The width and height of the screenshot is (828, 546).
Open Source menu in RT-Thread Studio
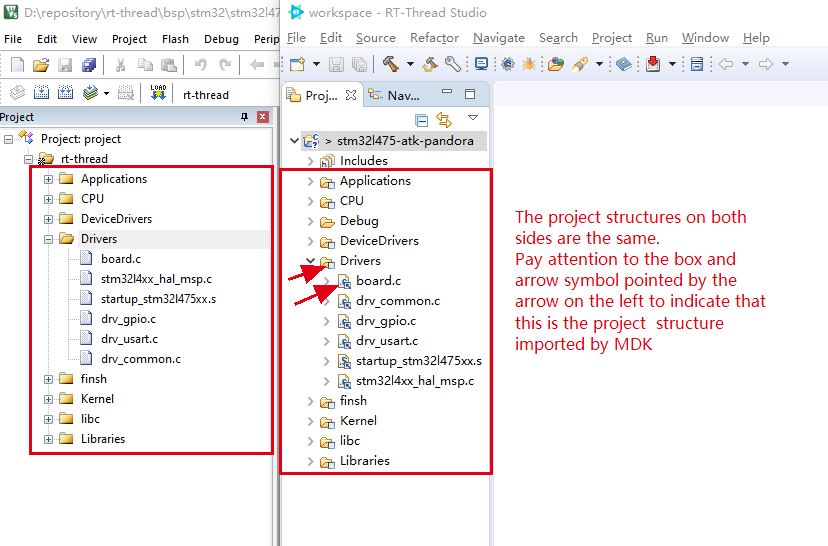coord(375,38)
